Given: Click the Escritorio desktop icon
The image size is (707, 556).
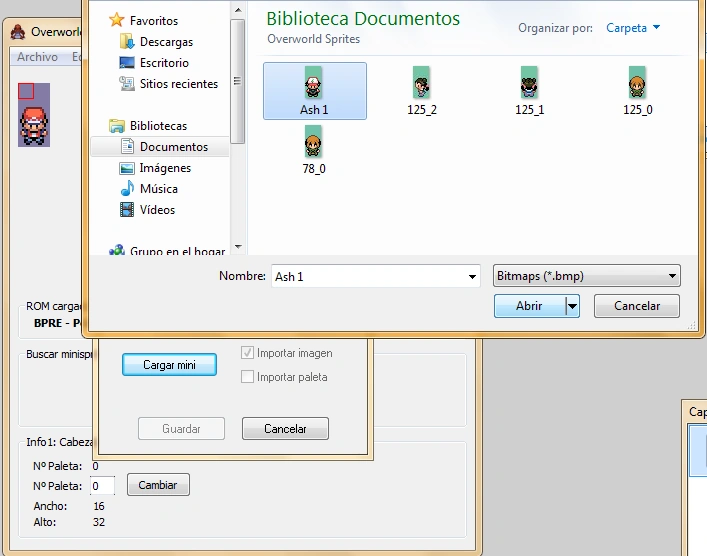Looking at the screenshot, I should [127, 62].
